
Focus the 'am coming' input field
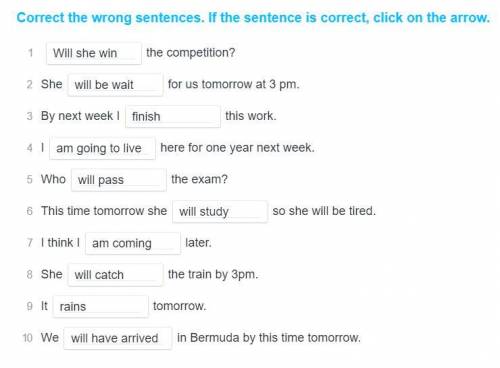(x=133, y=243)
